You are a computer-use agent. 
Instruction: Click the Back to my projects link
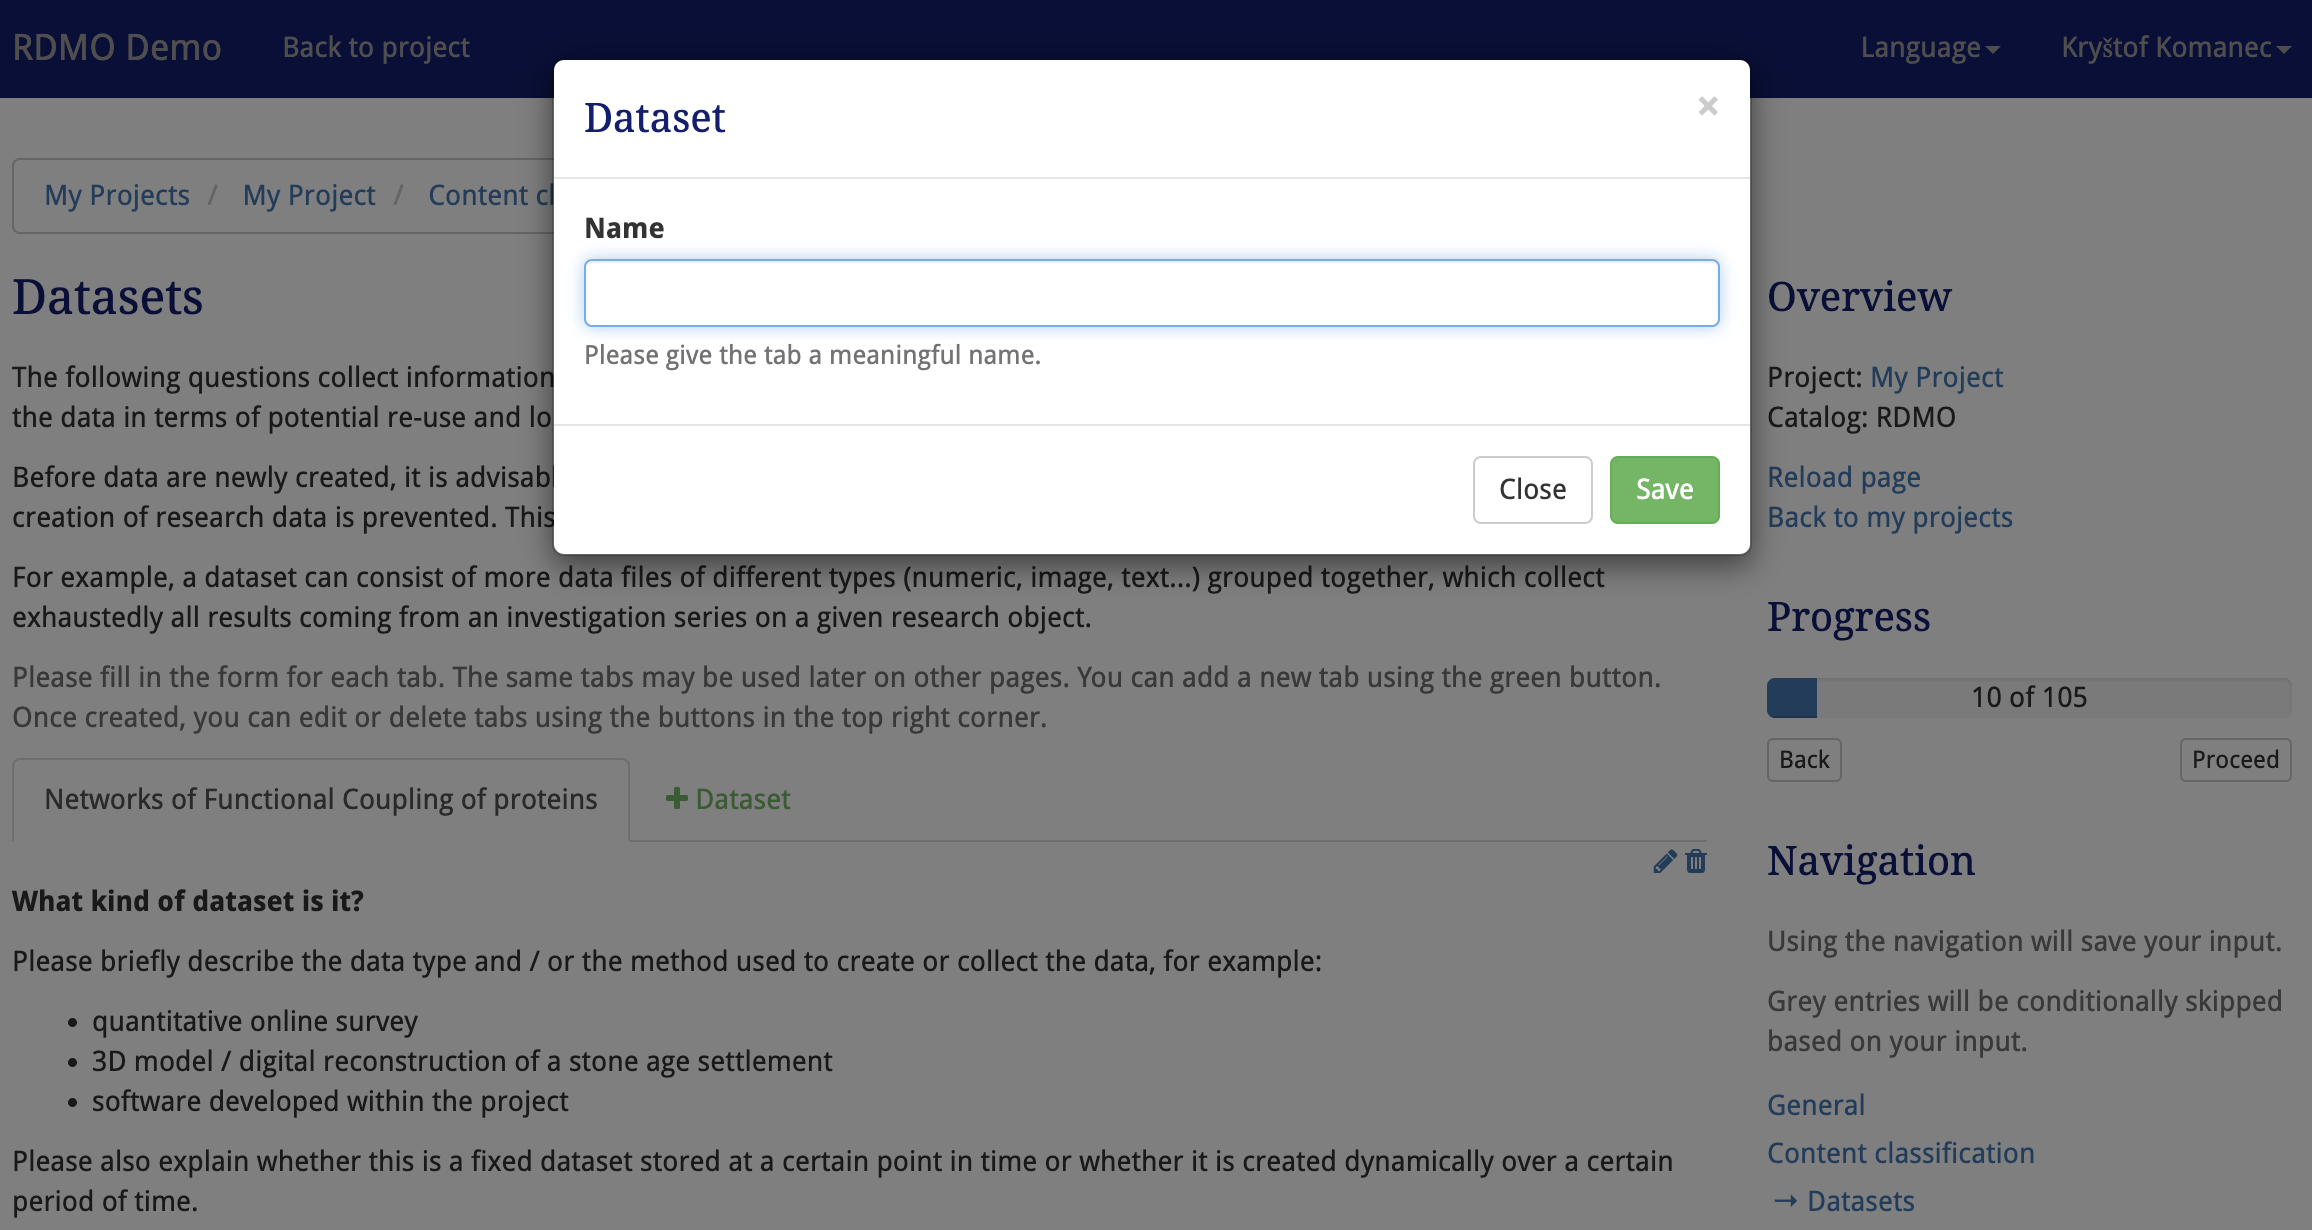click(1890, 517)
